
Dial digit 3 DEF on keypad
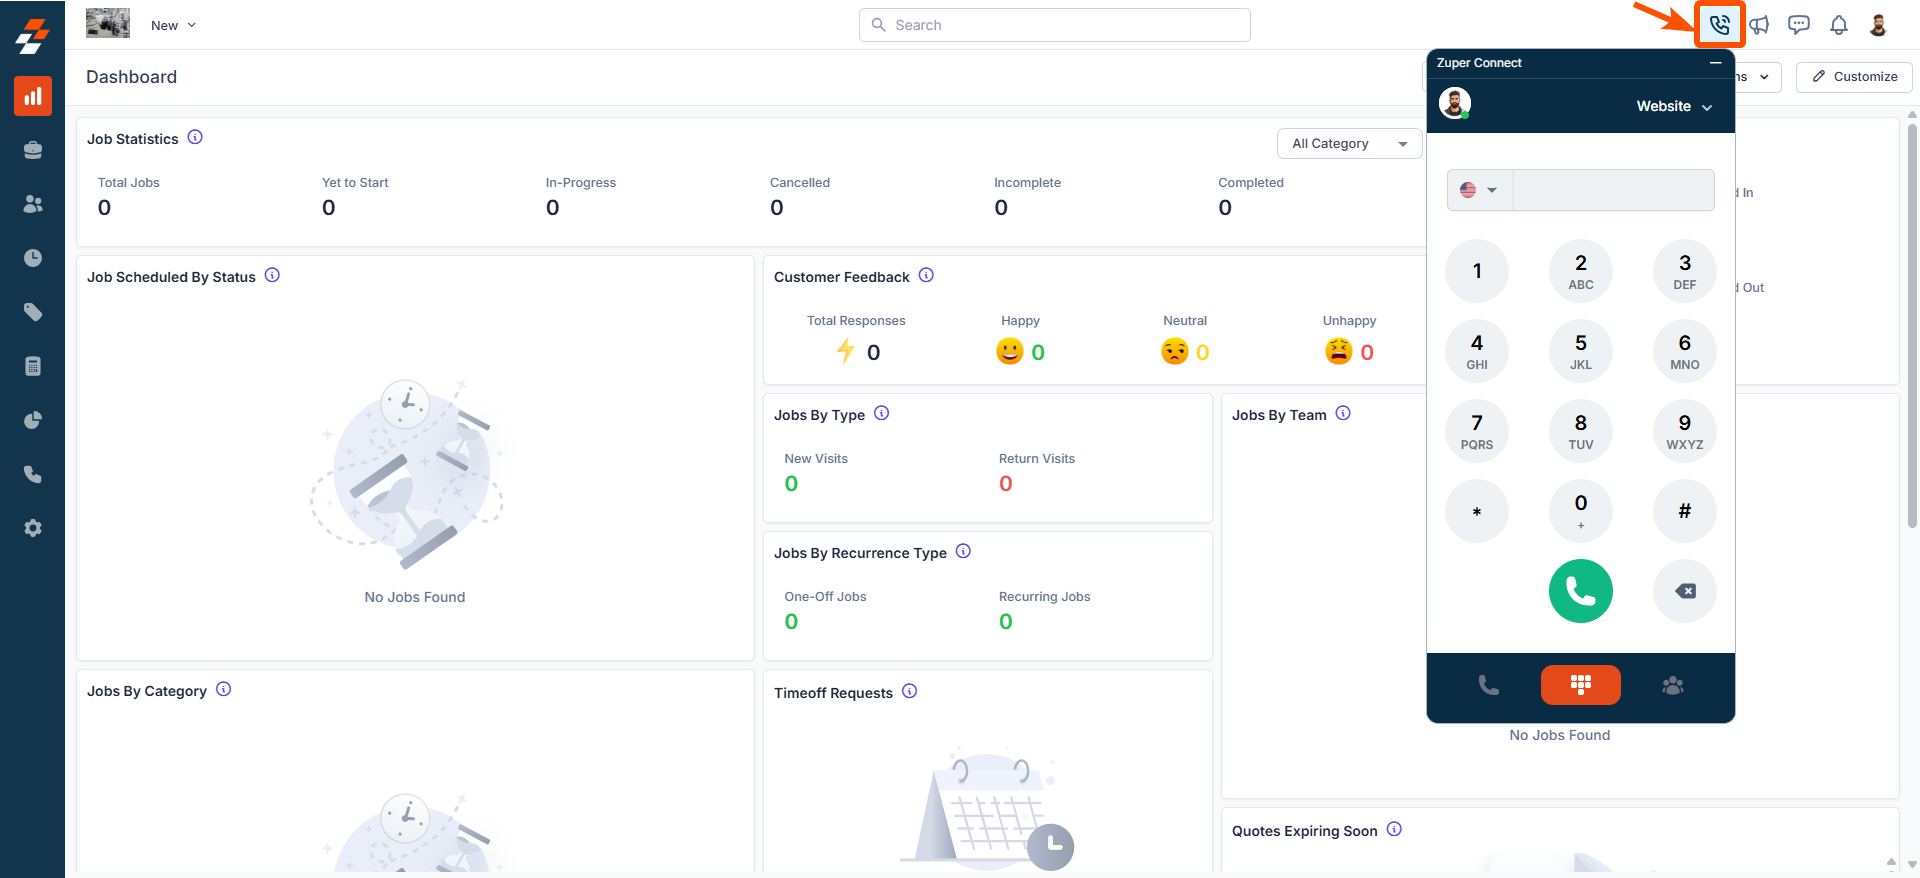pos(1685,271)
